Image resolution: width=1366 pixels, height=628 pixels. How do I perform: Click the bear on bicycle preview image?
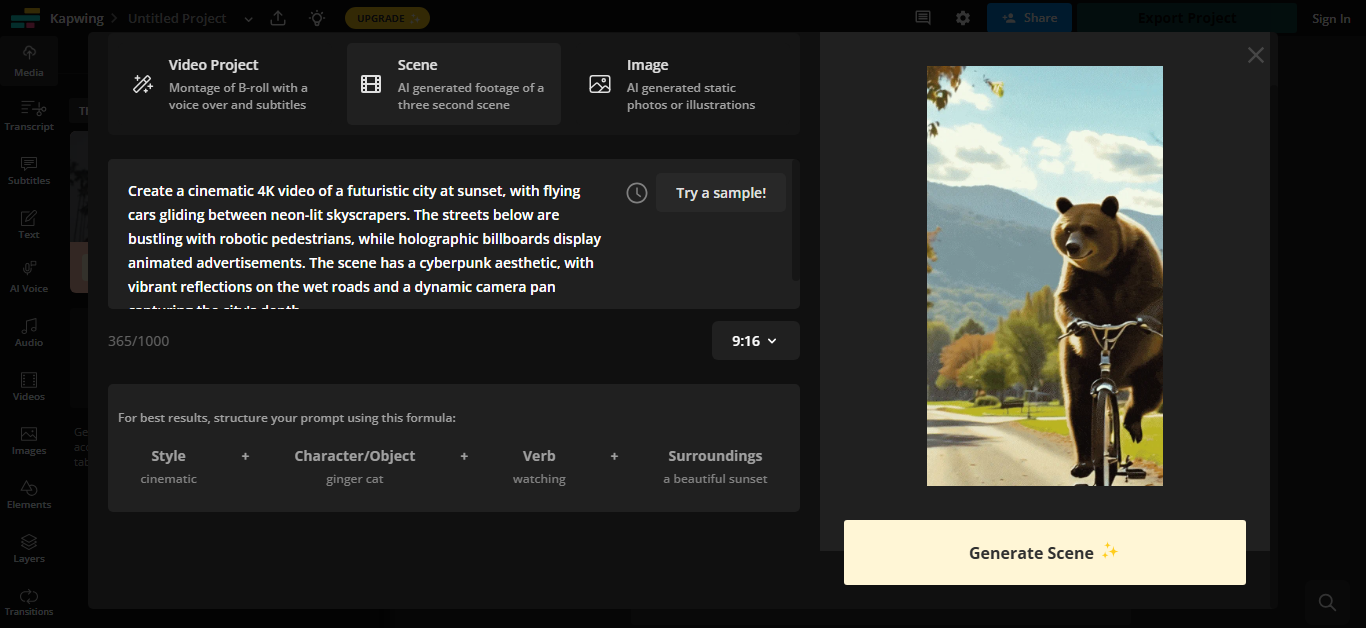coord(1045,276)
